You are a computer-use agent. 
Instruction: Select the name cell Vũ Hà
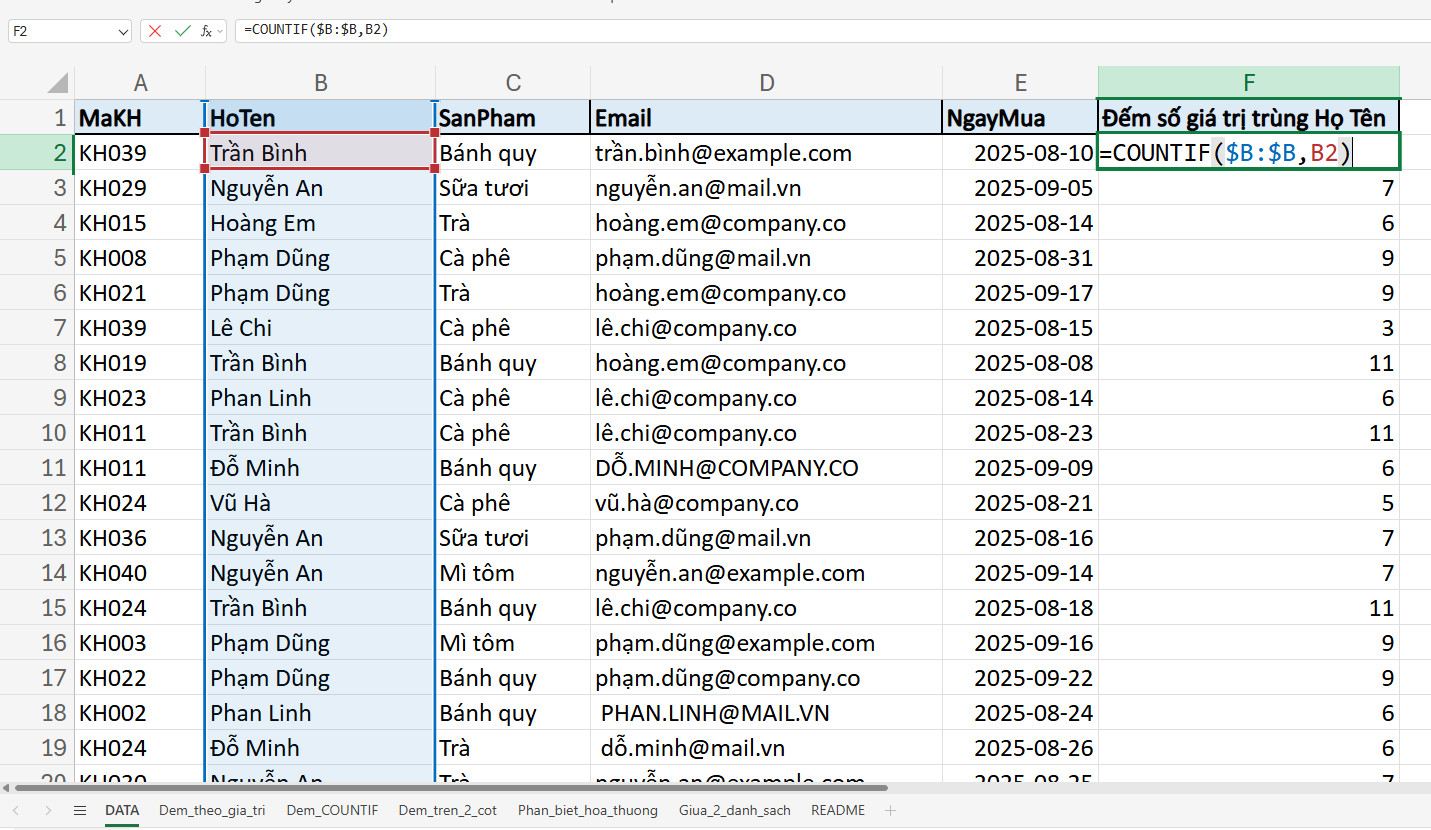pos(320,503)
